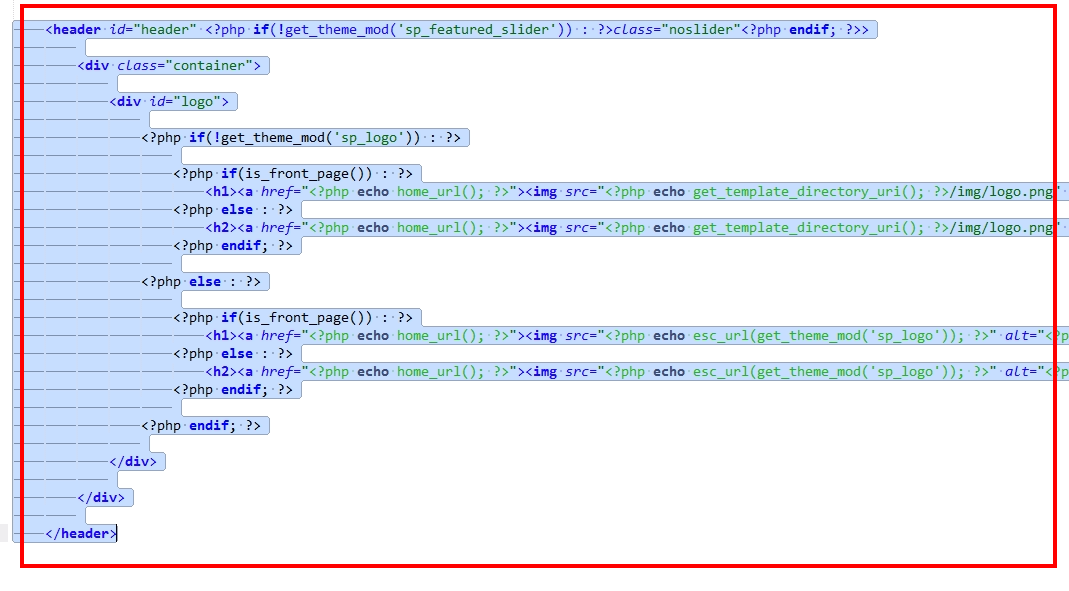
Task: Click the h2 line containing esc_url(get_theme_mod('sp_logo'))
Action: click(635, 372)
